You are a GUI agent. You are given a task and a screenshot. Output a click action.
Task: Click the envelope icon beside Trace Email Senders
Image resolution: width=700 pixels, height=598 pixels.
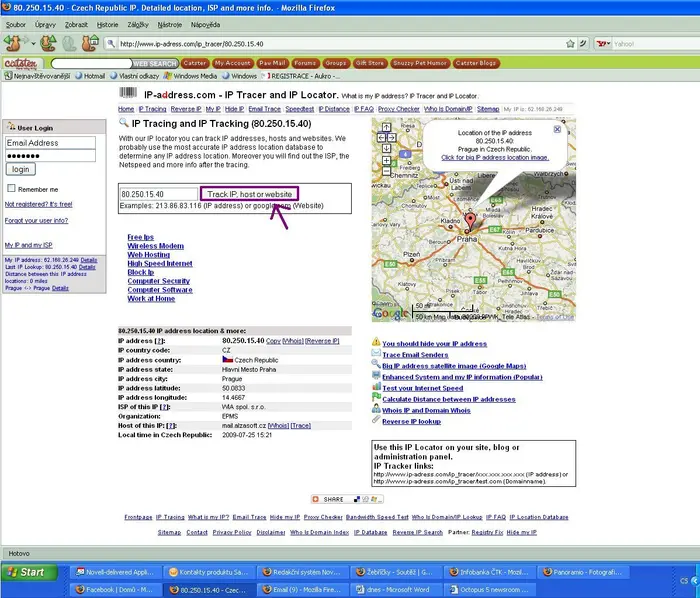pos(376,353)
